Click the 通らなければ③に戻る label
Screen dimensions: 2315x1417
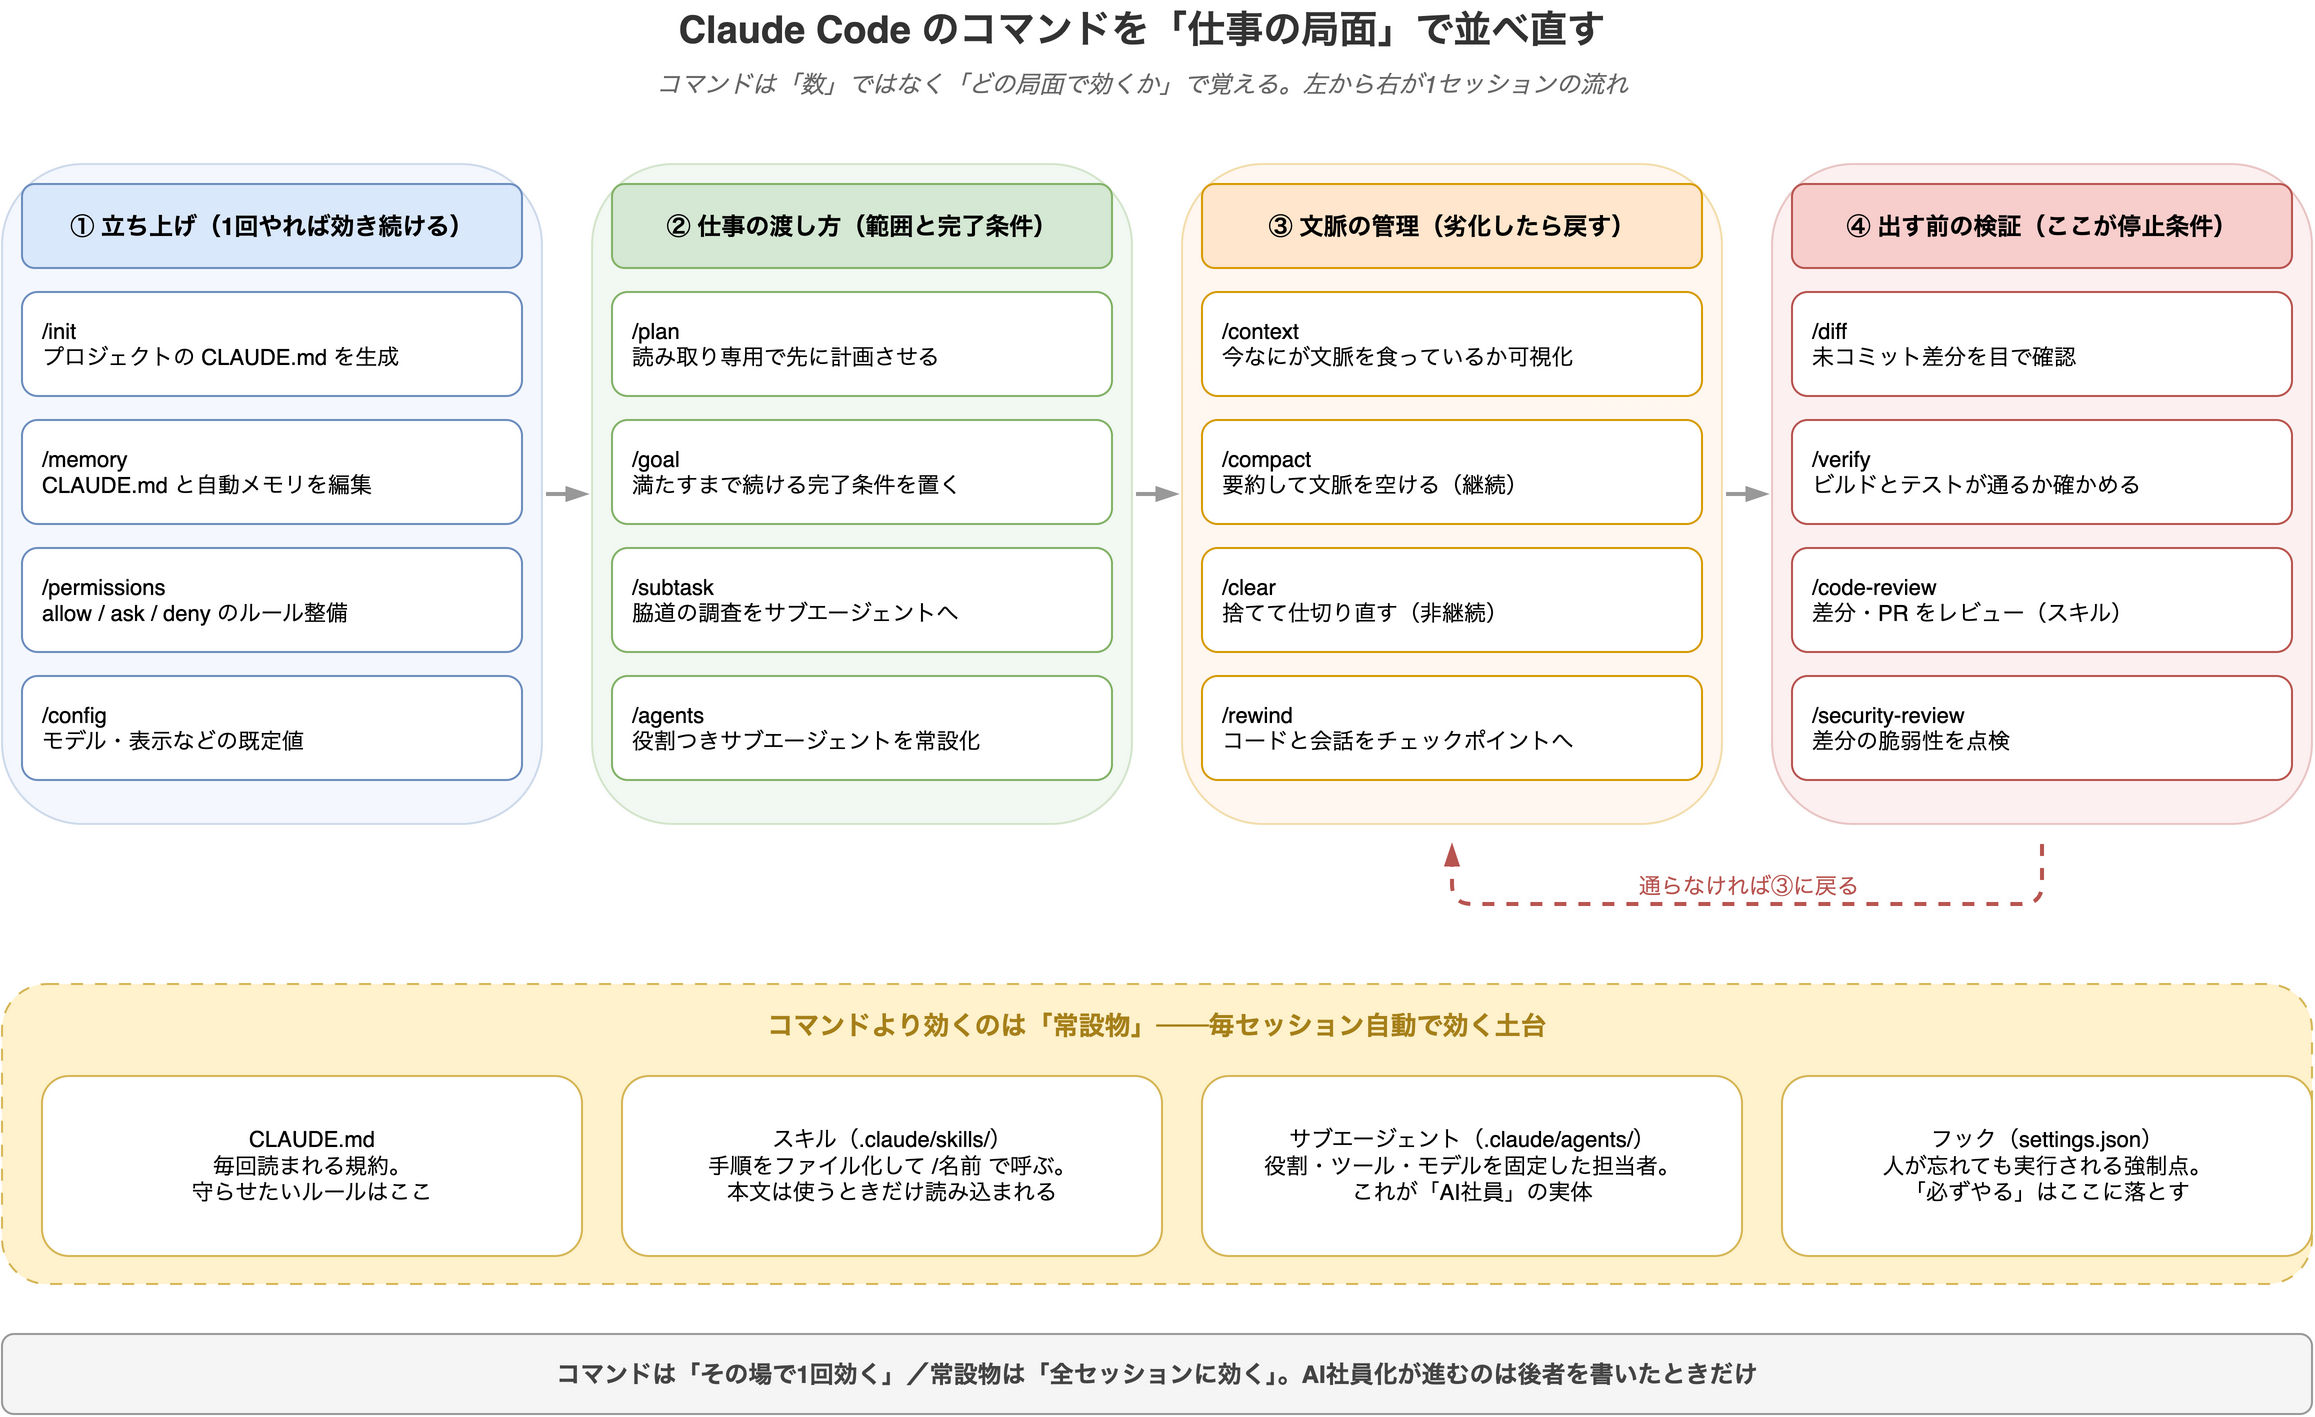1747,886
